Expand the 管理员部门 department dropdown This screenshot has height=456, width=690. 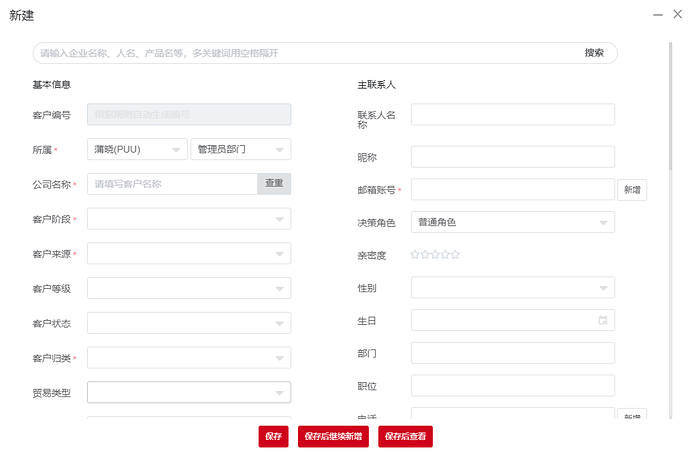240,149
